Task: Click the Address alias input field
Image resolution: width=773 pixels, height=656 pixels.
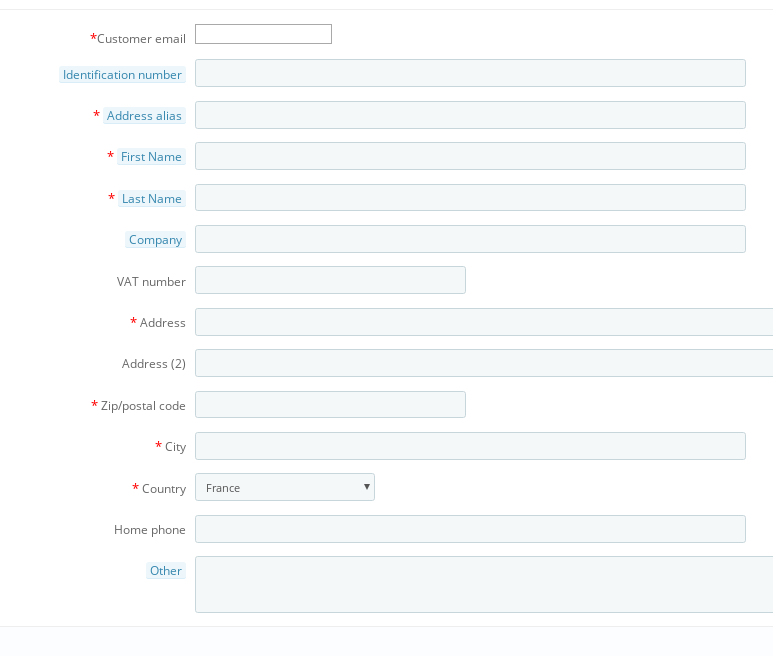Action: click(x=470, y=115)
